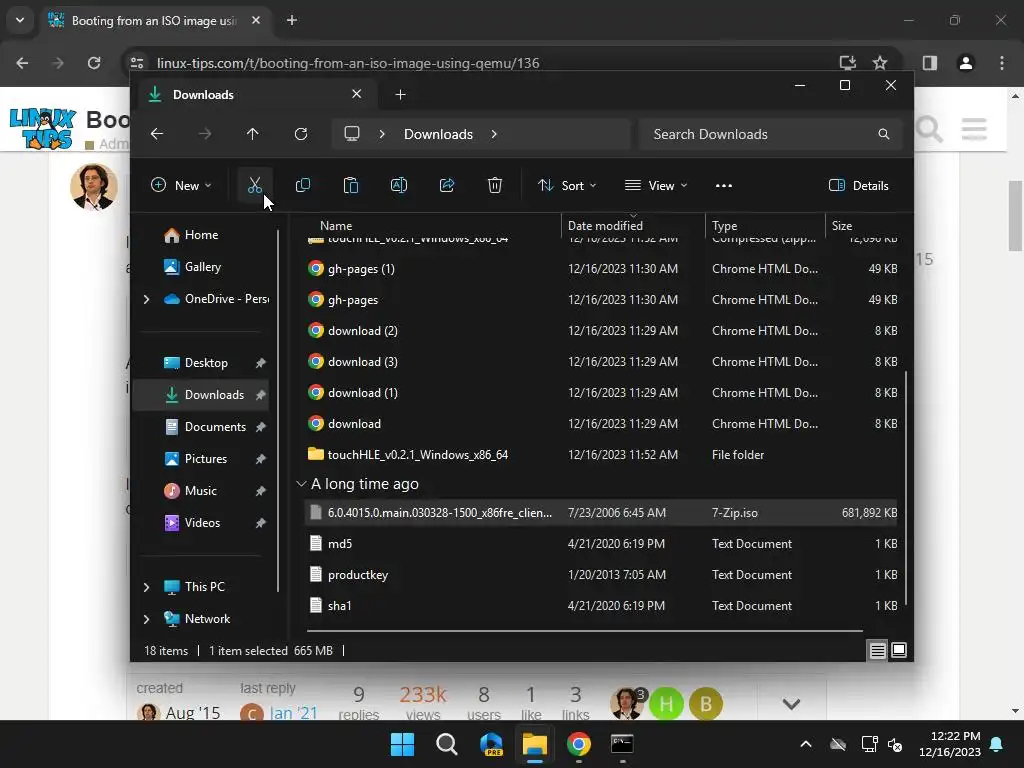Bookmark this page with star icon
Screen dimensions: 1024x768
coord(880,63)
